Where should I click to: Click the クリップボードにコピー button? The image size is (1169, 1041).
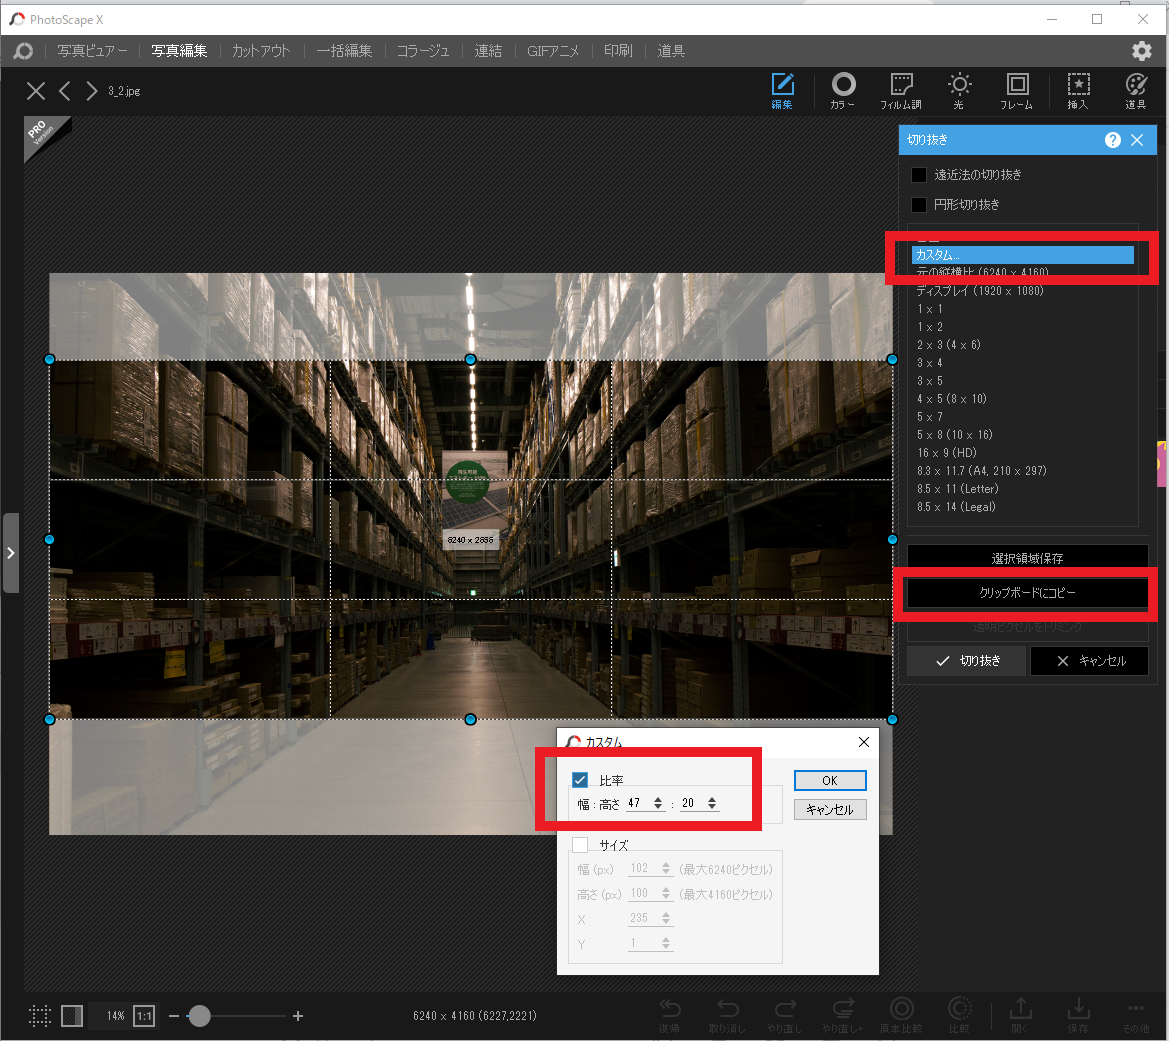pyautogui.click(x=1027, y=593)
